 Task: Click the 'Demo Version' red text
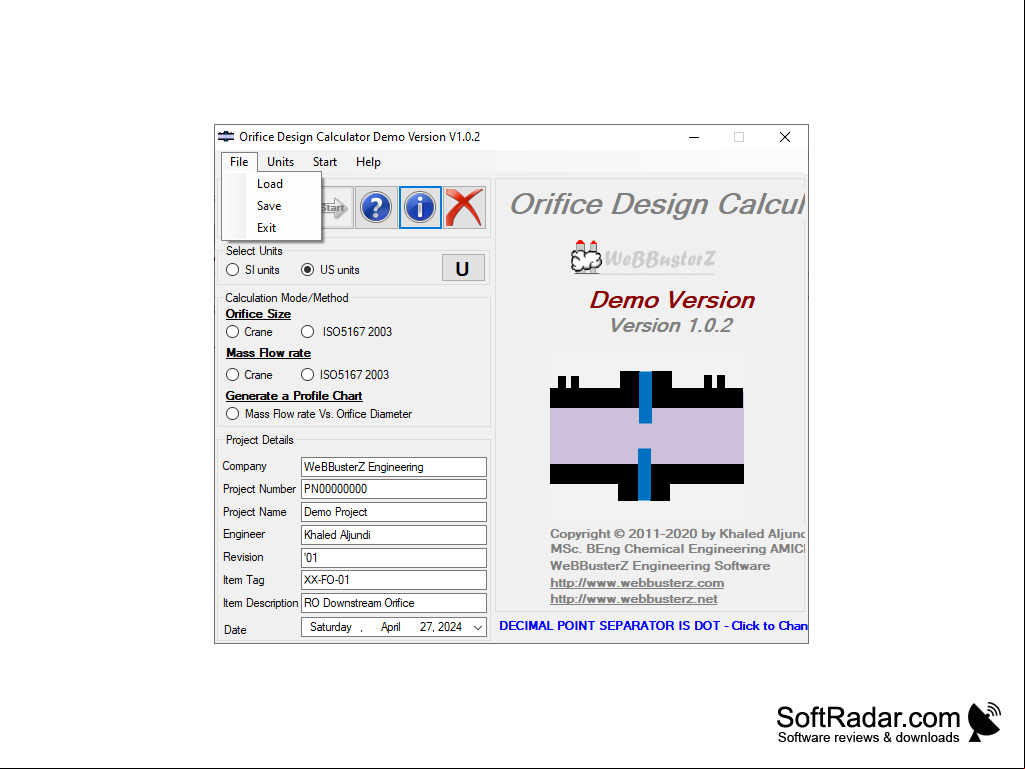[x=672, y=300]
